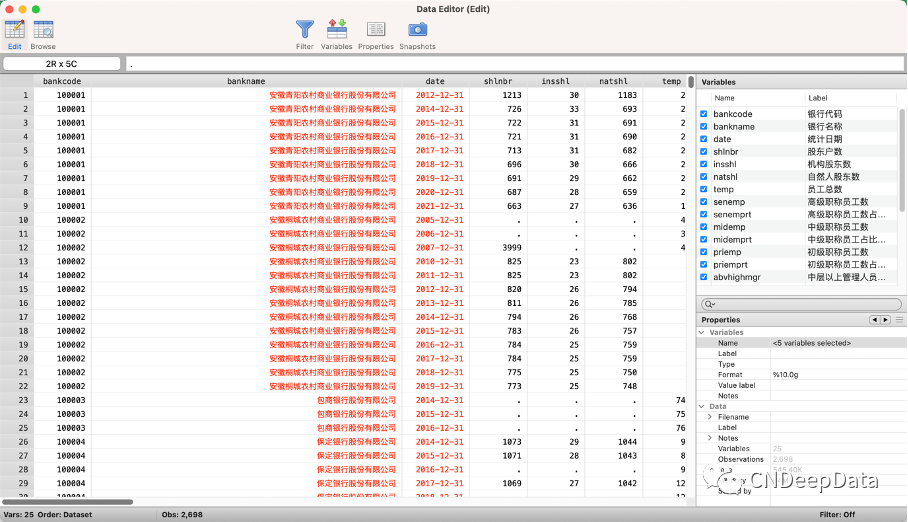Click the Type property row
The image size is (908, 522).
[x=800, y=364]
